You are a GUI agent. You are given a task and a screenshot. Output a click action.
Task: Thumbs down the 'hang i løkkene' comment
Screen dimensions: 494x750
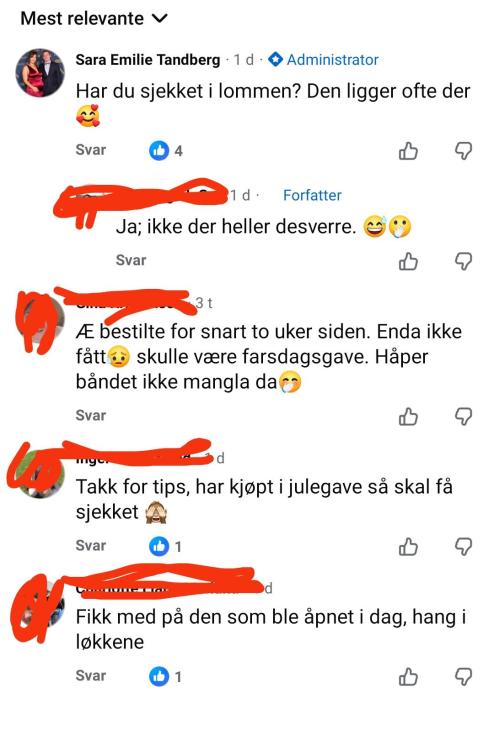tap(463, 676)
